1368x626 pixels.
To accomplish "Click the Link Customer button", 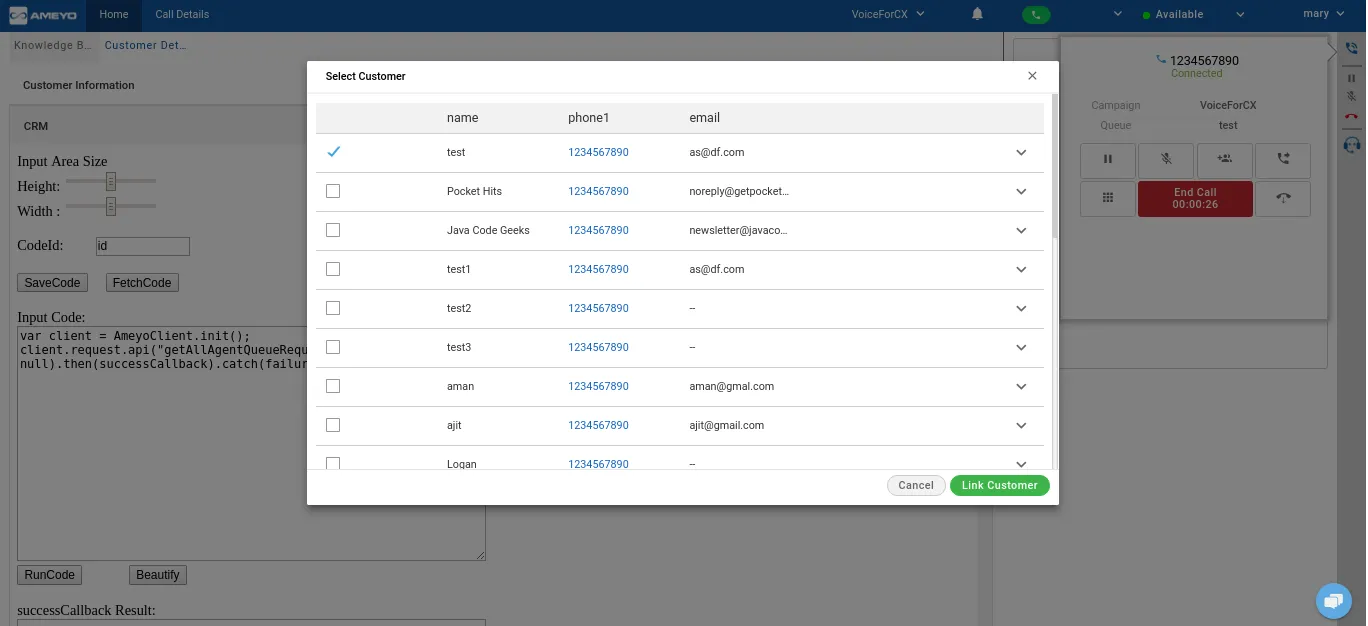I will point(1000,485).
